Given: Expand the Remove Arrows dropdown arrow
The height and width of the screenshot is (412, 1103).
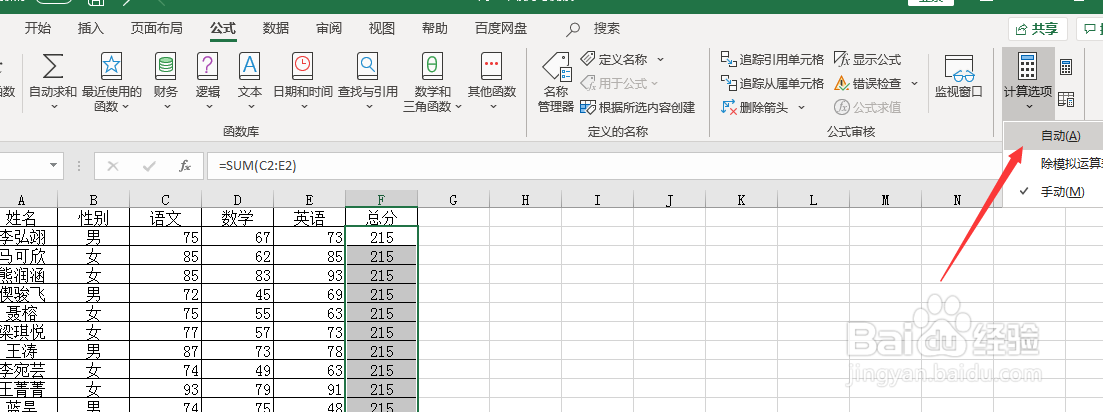Looking at the screenshot, I should (x=801, y=108).
